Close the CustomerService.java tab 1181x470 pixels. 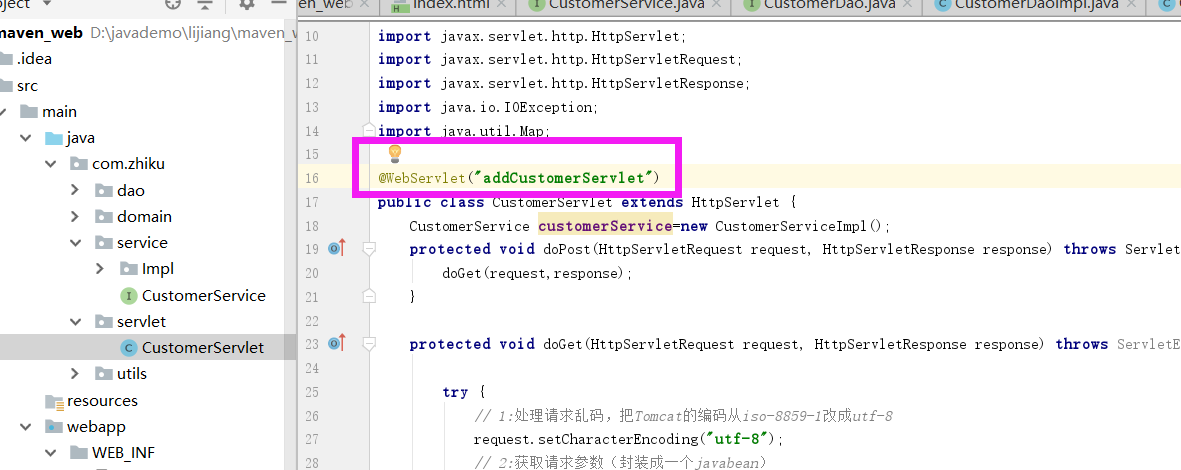coord(716,4)
